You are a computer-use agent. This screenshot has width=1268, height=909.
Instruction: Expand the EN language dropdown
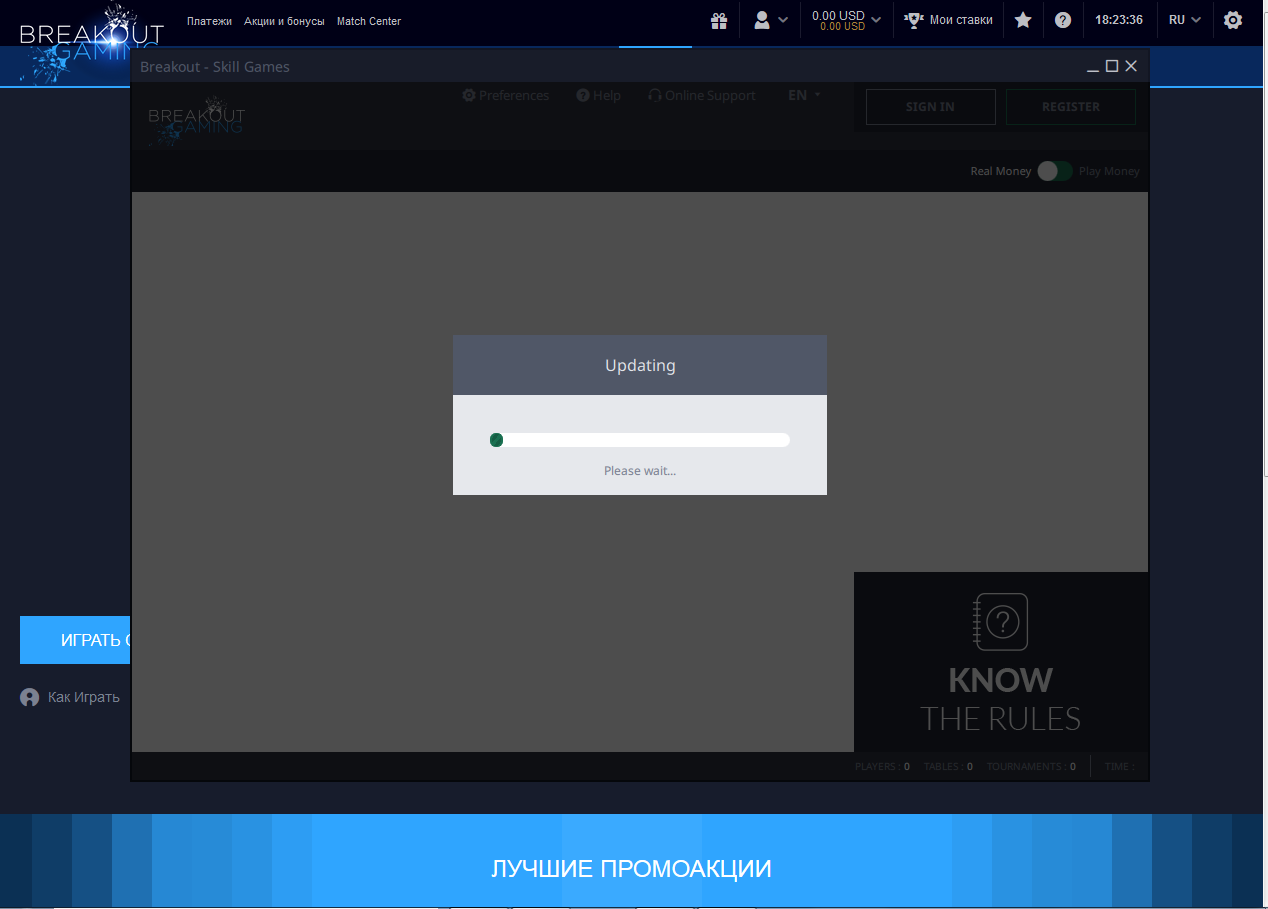[x=803, y=95]
